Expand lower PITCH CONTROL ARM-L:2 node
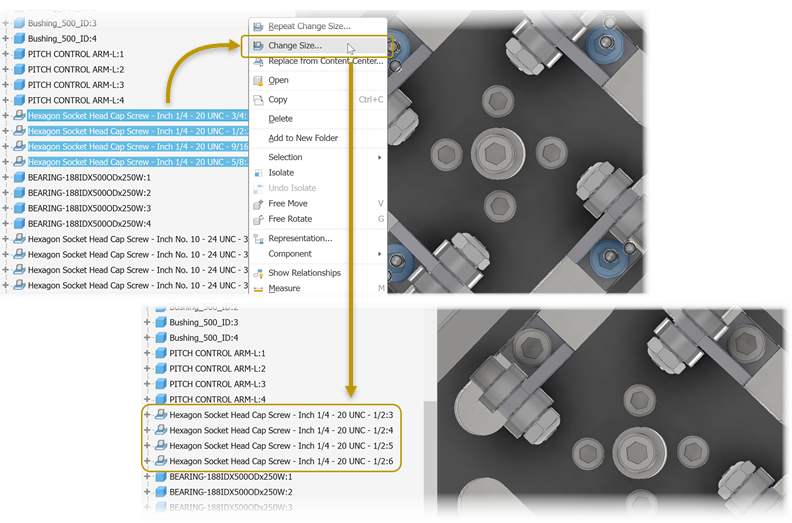 147,368
